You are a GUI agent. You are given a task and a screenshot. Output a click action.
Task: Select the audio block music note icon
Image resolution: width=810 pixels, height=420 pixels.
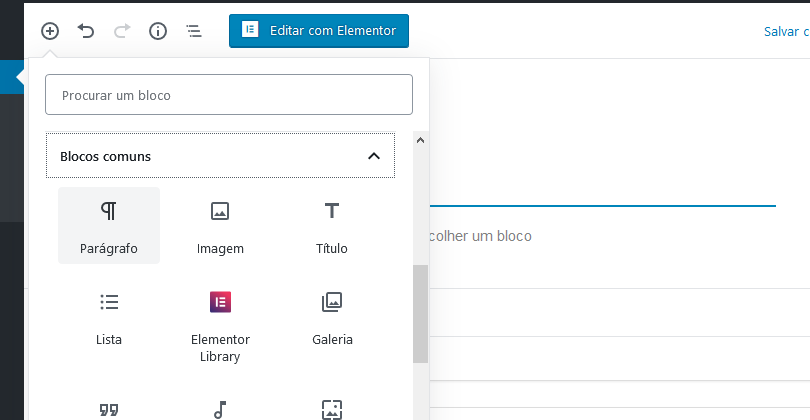(x=220, y=410)
